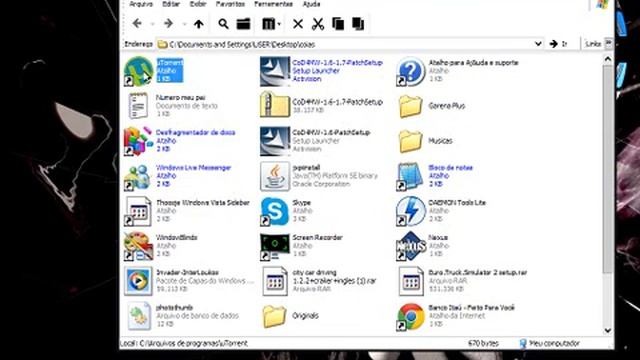Select the Invader-Inter.suites theme pack icon

point(138,281)
